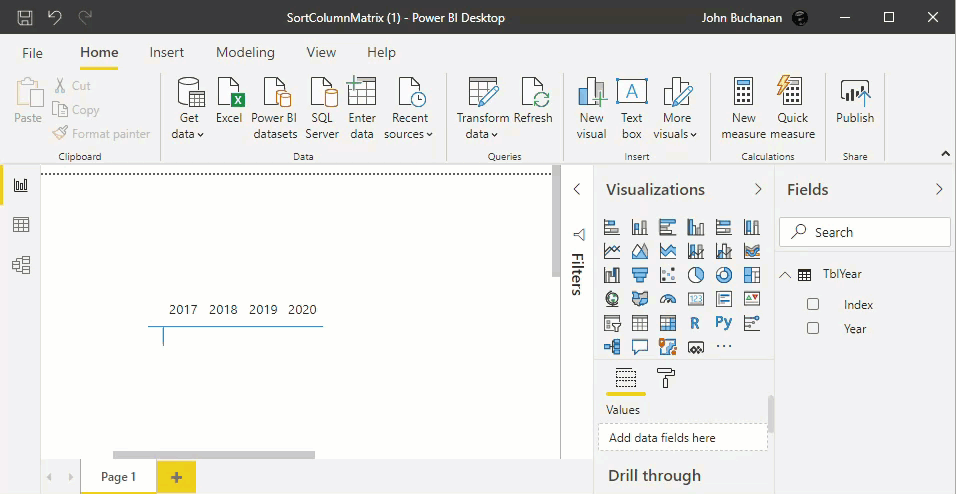This screenshot has height=494, width=956.
Task: Select the Python visual
Action: click(724, 323)
